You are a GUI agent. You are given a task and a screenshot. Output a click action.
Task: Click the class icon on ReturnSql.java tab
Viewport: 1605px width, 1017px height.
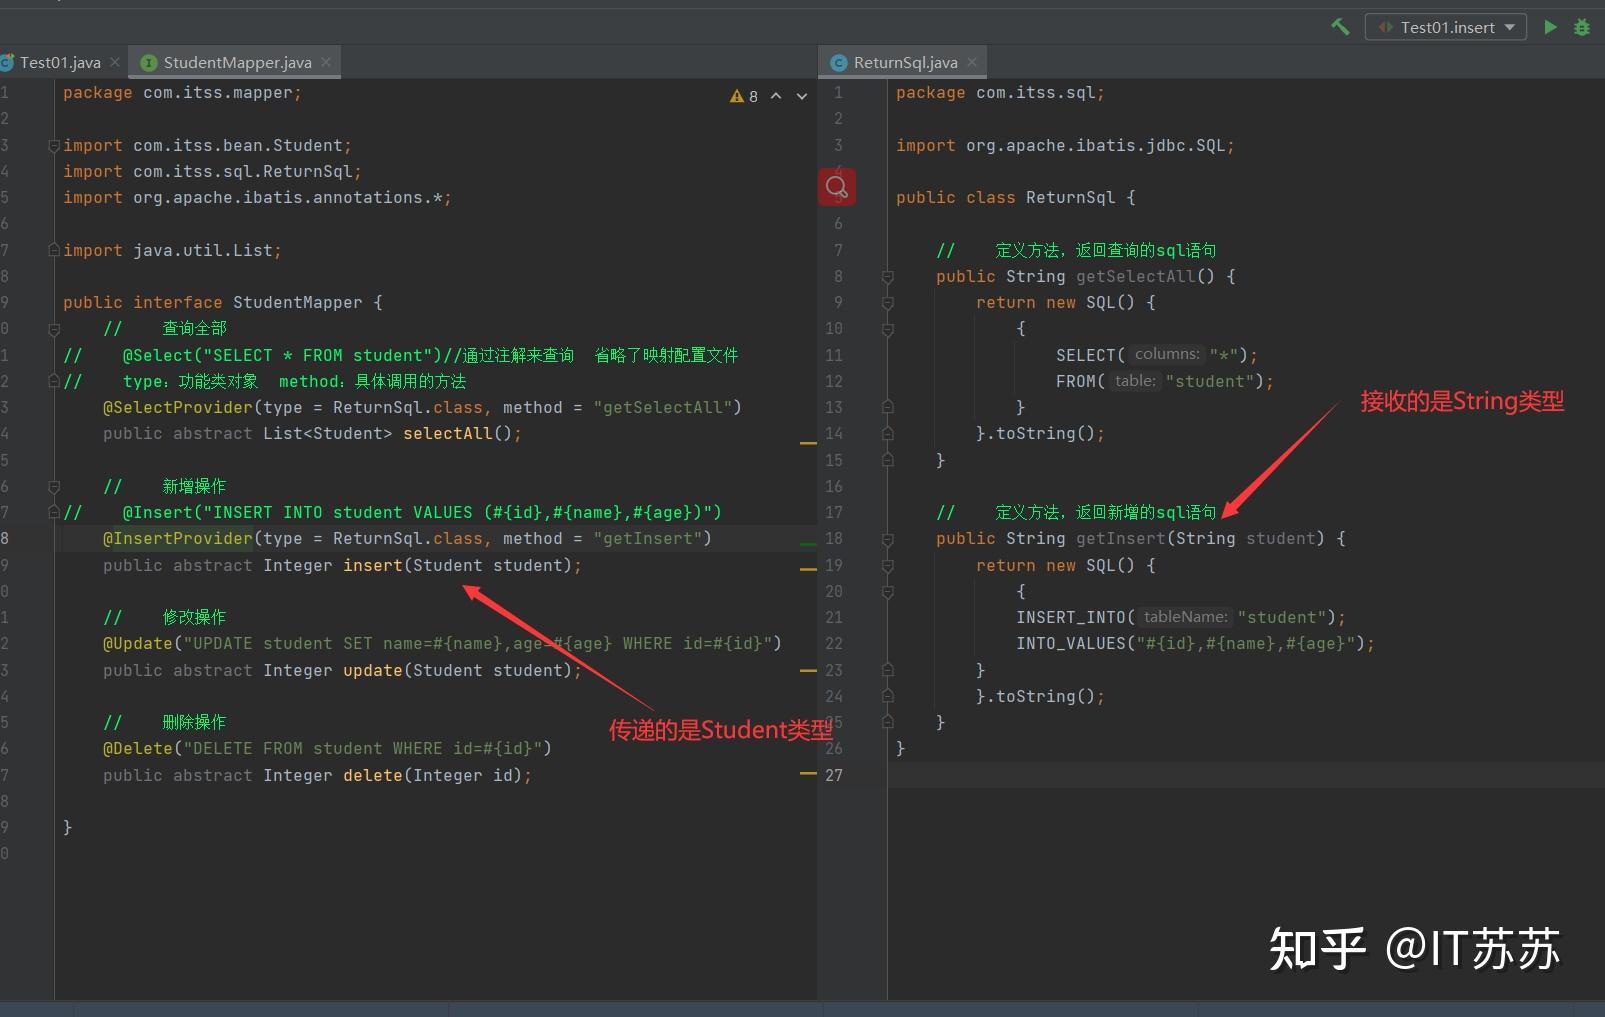click(x=837, y=62)
